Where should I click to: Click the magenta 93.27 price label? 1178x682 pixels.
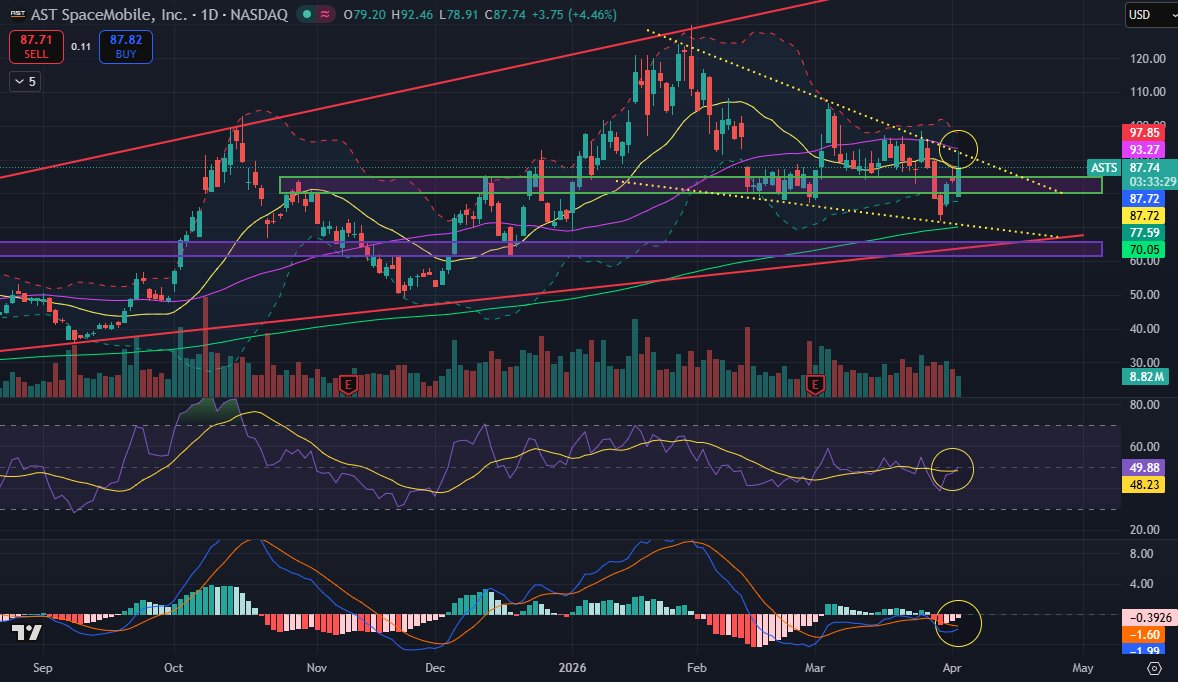[1144, 149]
